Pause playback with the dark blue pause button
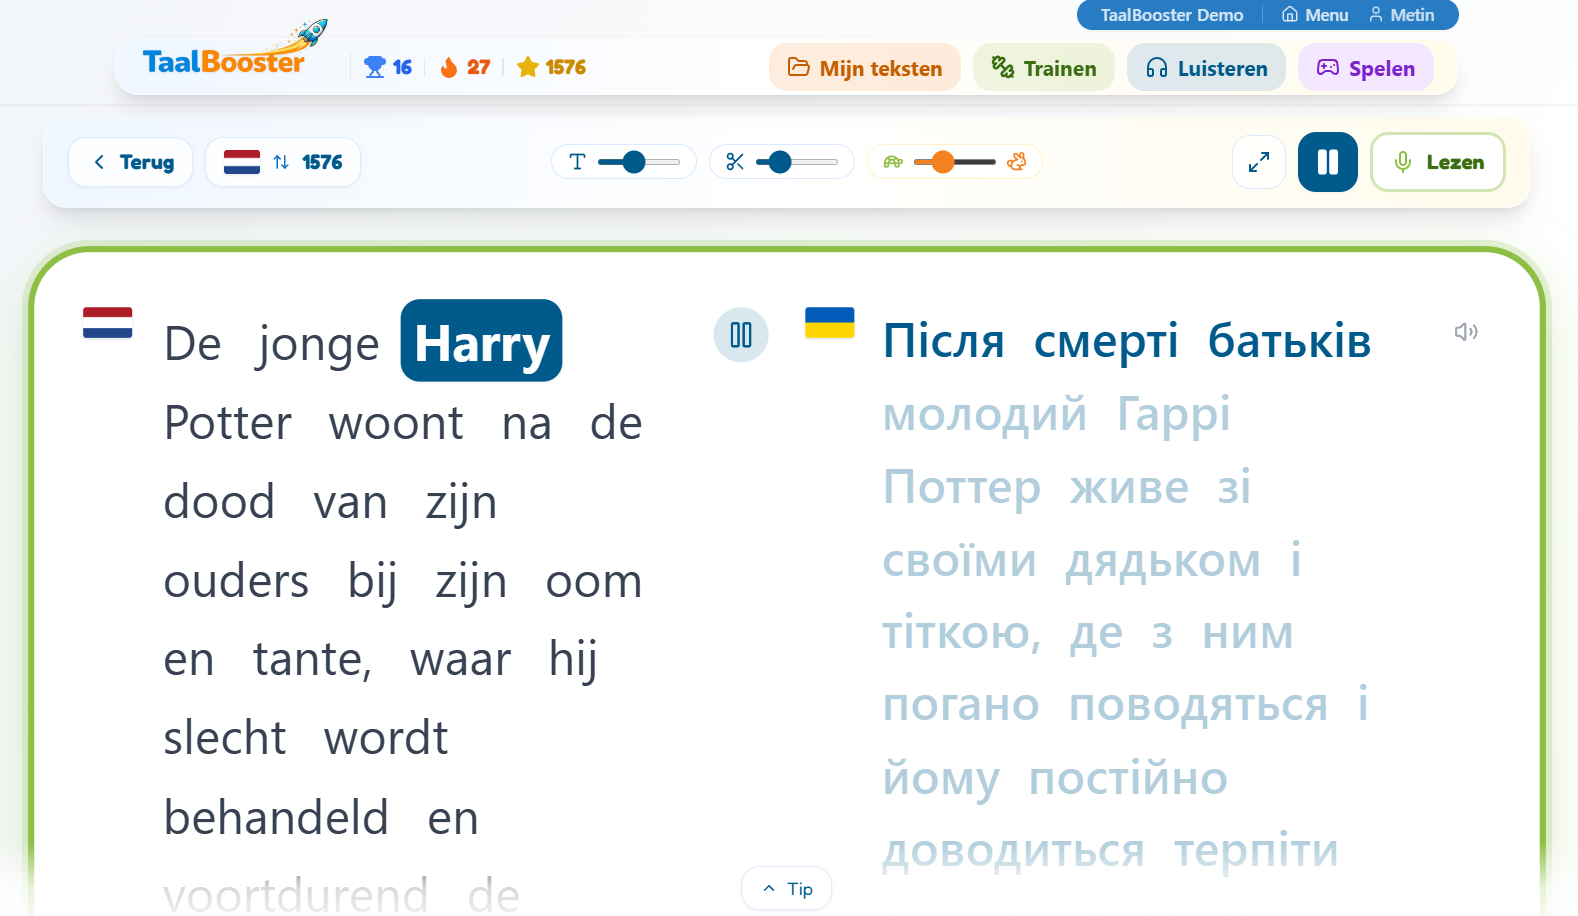This screenshot has height=916, width=1578. (1328, 162)
